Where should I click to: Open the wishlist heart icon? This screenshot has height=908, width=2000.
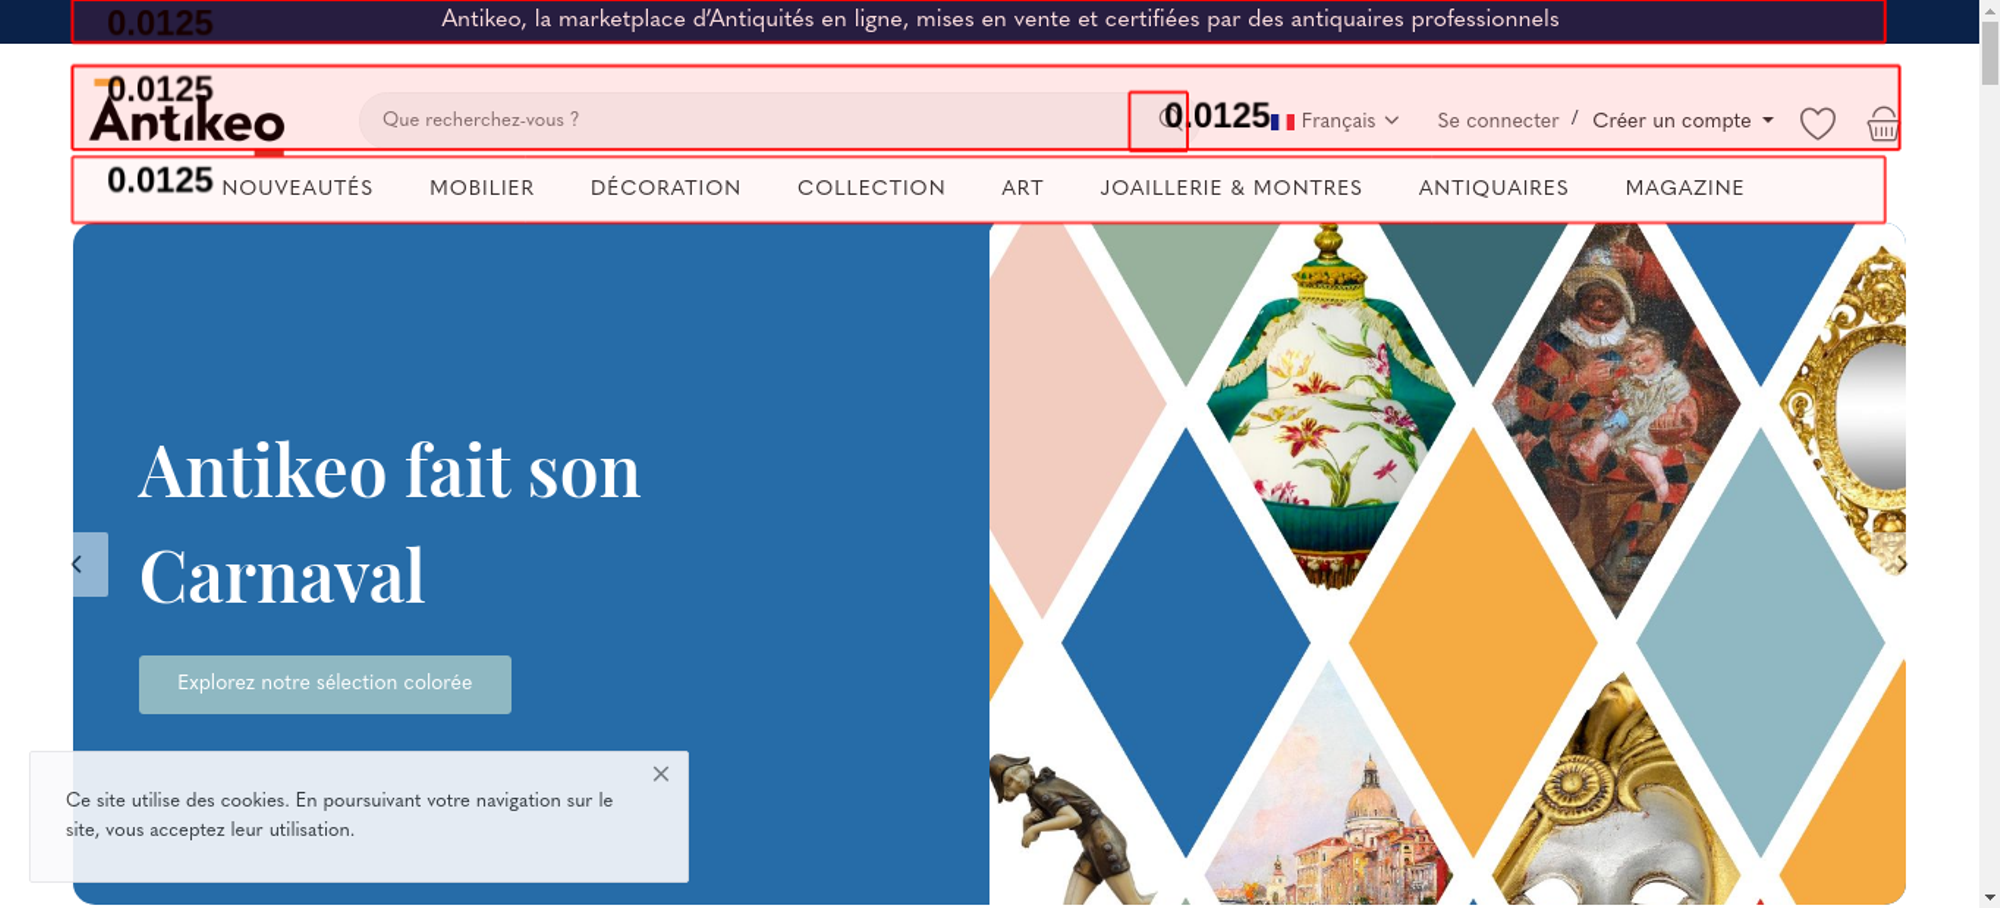(1817, 123)
